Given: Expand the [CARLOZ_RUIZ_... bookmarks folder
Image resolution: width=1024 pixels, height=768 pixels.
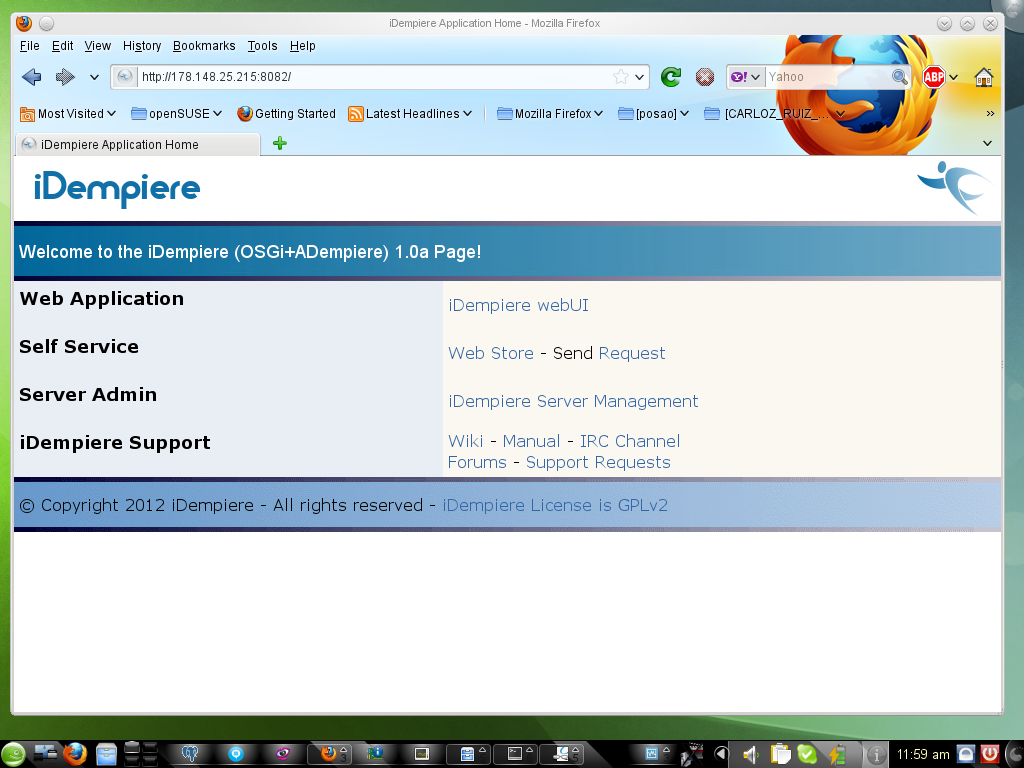Looking at the screenshot, I should (775, 114).
